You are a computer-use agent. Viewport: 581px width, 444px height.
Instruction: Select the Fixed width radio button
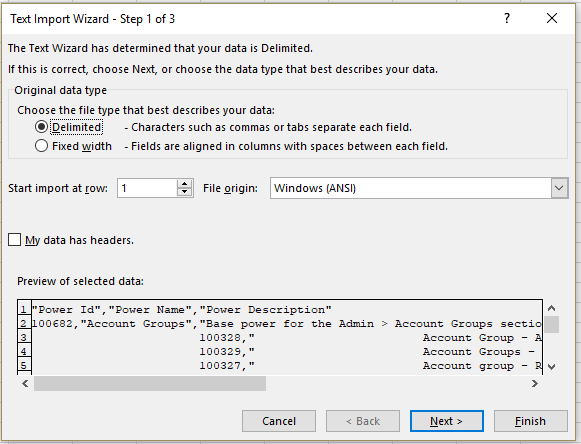click(41, 146)
